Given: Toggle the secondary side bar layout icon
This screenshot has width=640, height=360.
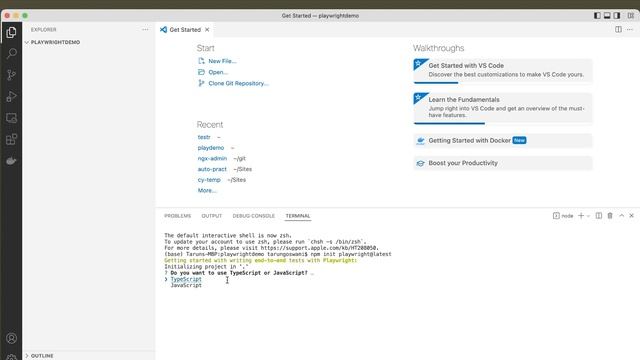Looking at the screenshot, I should [617, 16].
